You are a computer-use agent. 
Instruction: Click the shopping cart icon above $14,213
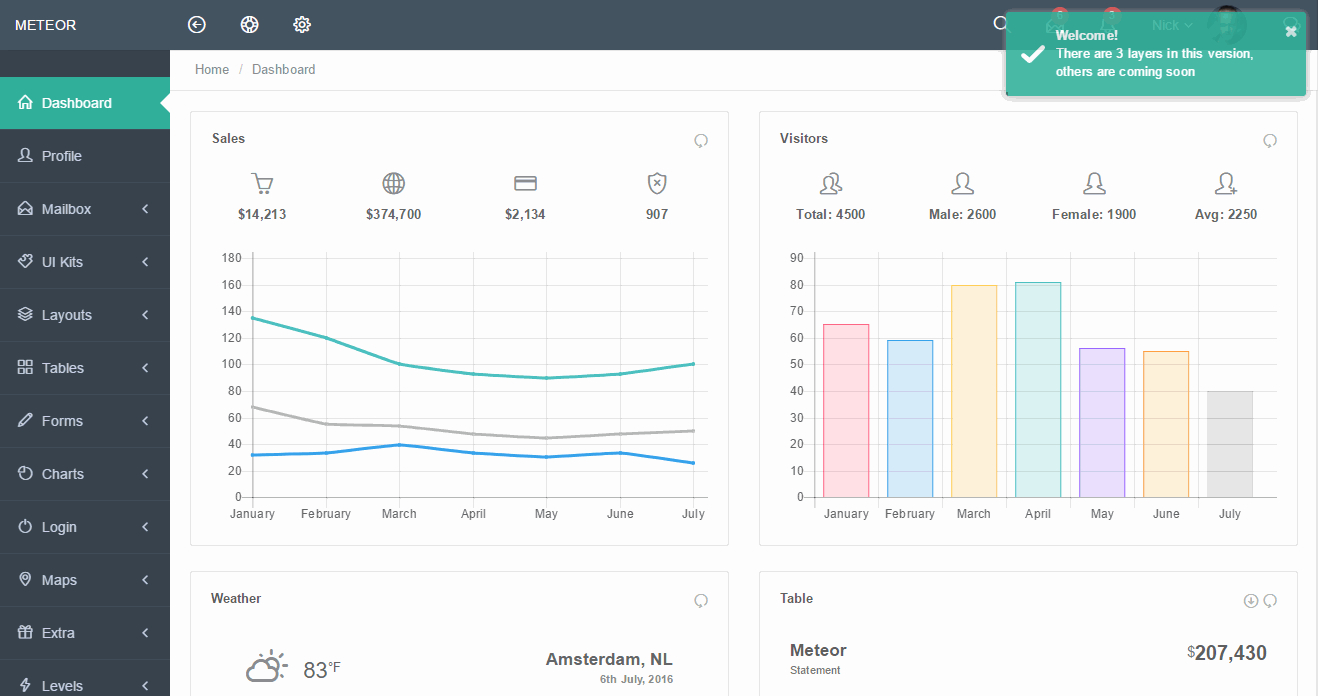(x=261, y=183)
